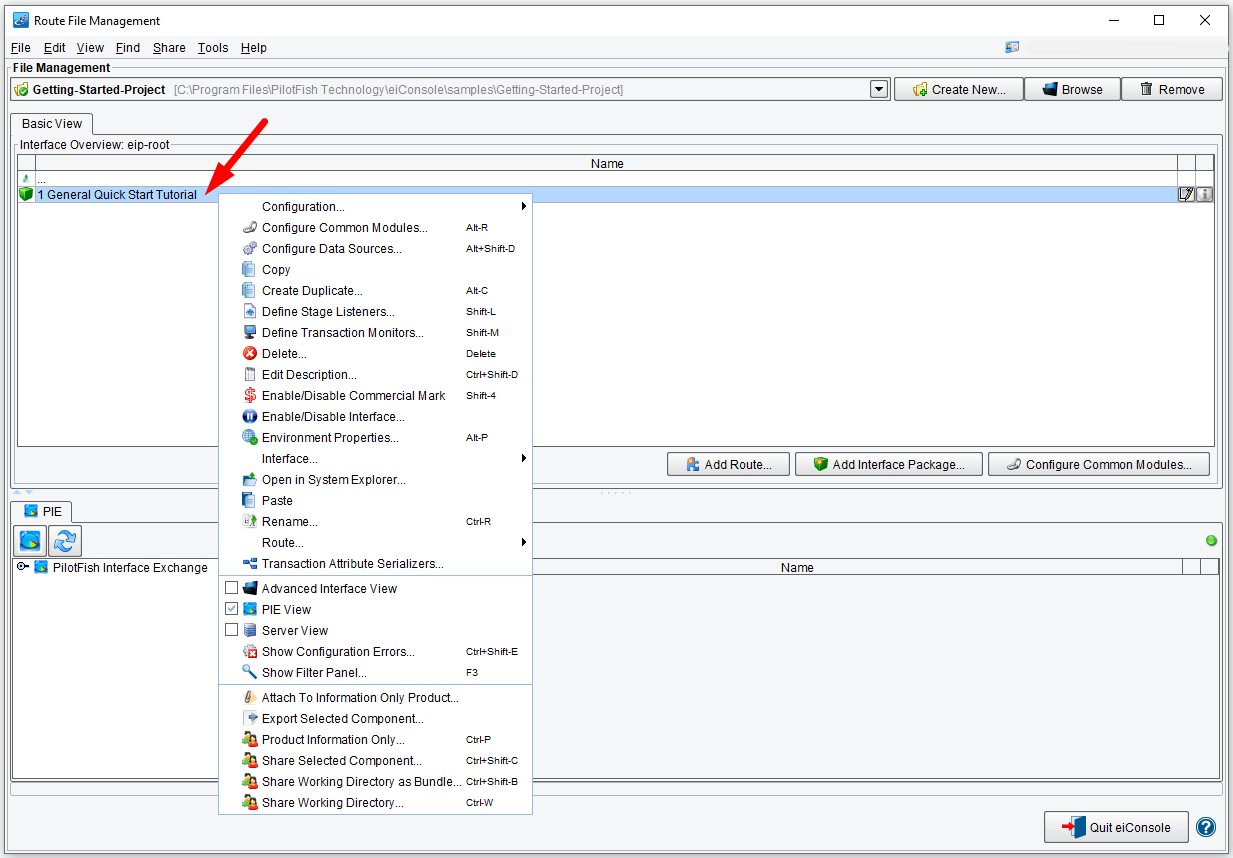Open the Share menu

tap(169, 48)
